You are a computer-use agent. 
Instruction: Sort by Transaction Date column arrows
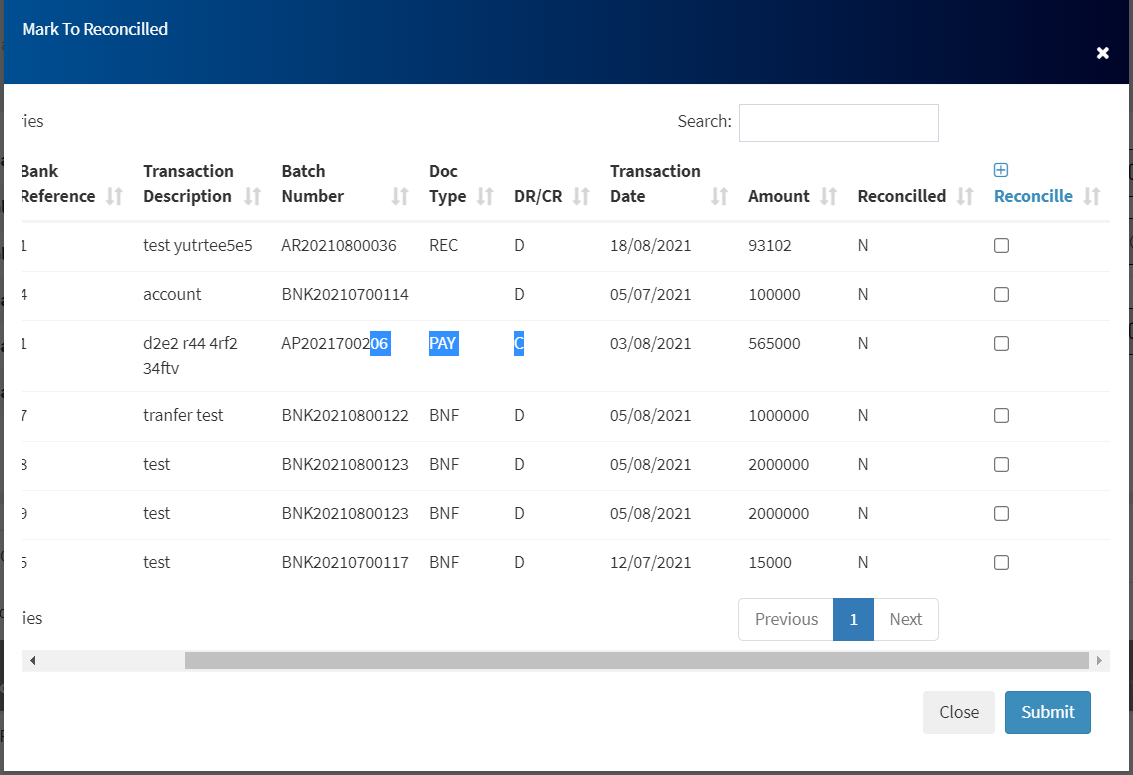point(719,196)
